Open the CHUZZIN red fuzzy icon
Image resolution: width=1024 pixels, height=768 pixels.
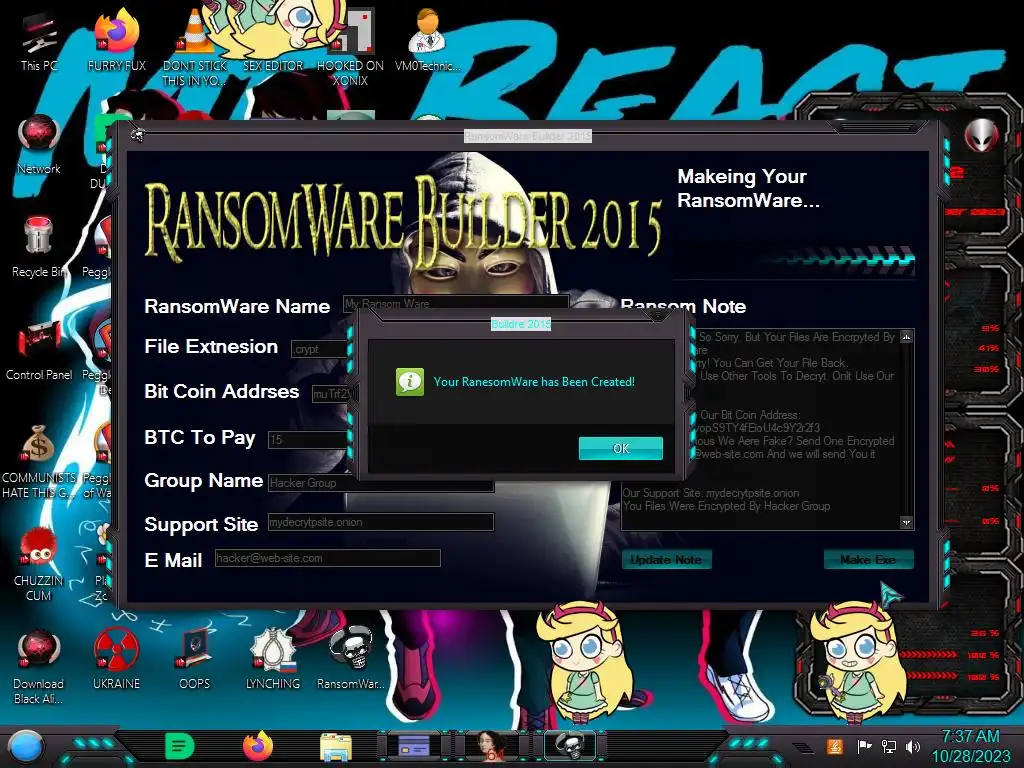(39, 565)
